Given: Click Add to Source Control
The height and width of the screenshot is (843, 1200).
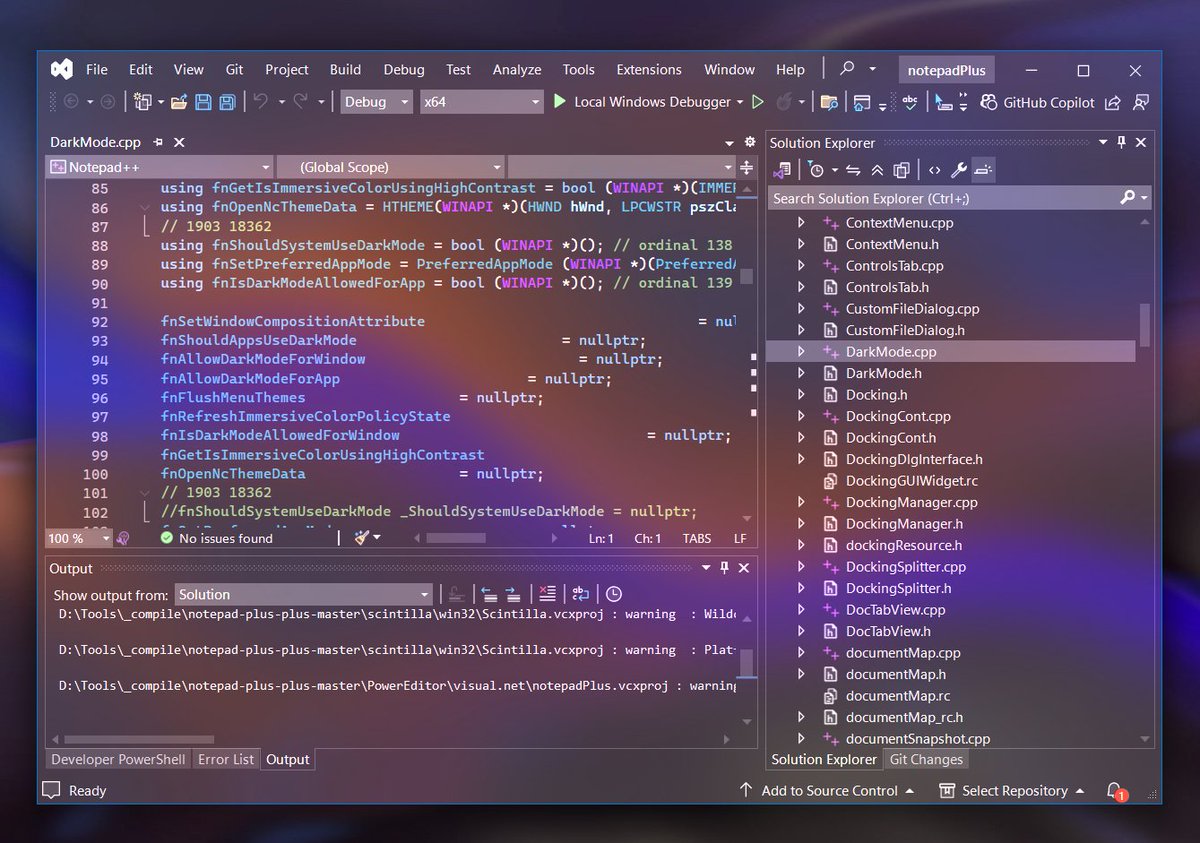Looking at the screenshot, I should [826, 791].
